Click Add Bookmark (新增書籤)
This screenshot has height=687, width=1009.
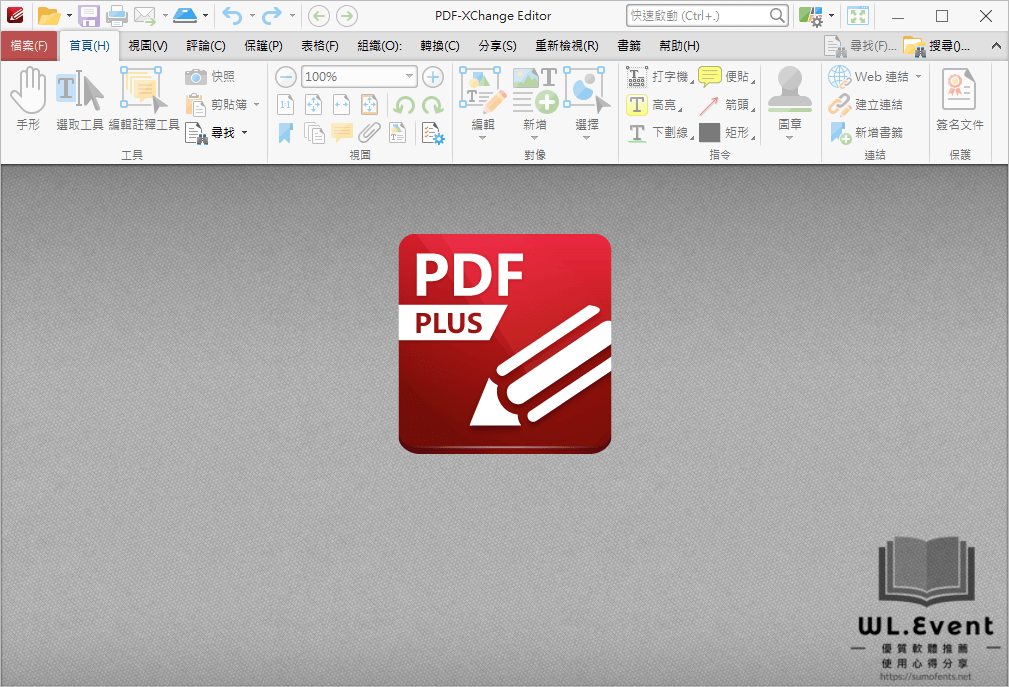coord(866,133)
